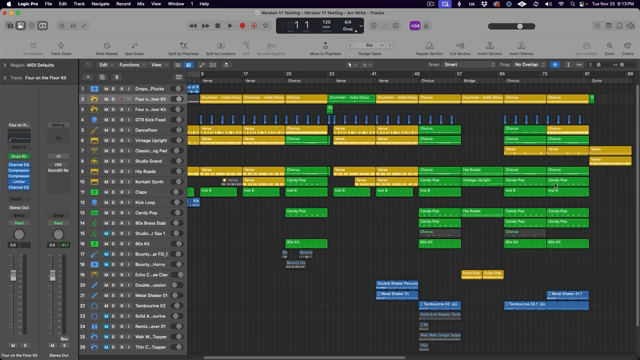Expand the Track inspector disclosure triangle
640x360 pixels.
tap(5, 78)
